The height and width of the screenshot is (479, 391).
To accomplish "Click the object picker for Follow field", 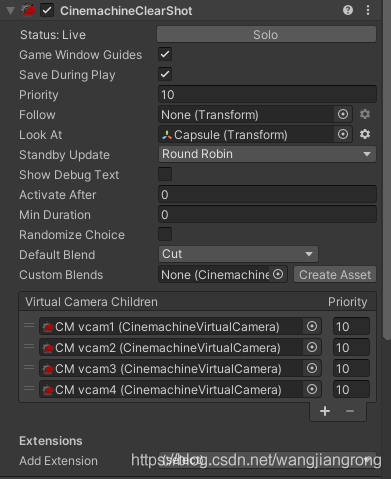I will [x=343, y=114].
